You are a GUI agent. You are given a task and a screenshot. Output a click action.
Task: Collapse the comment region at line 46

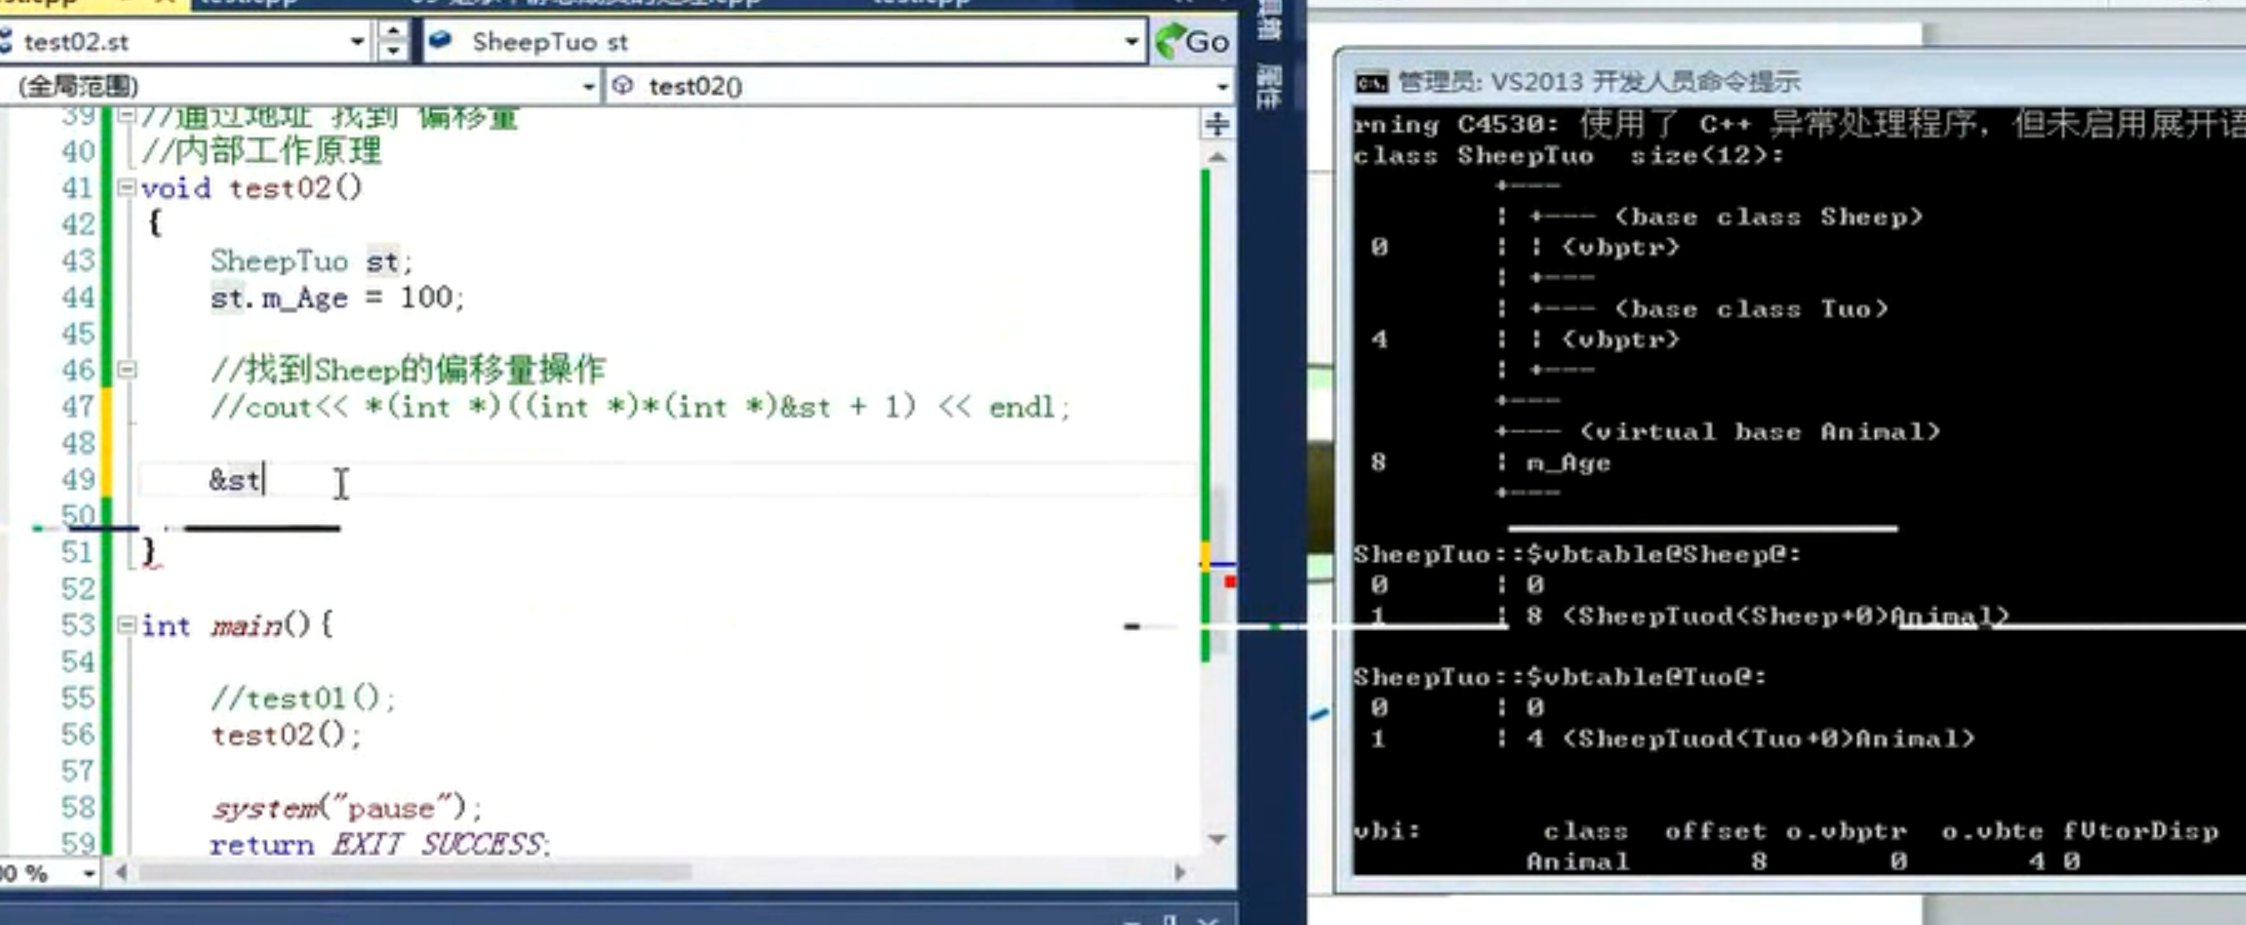(x=127, y=370)
